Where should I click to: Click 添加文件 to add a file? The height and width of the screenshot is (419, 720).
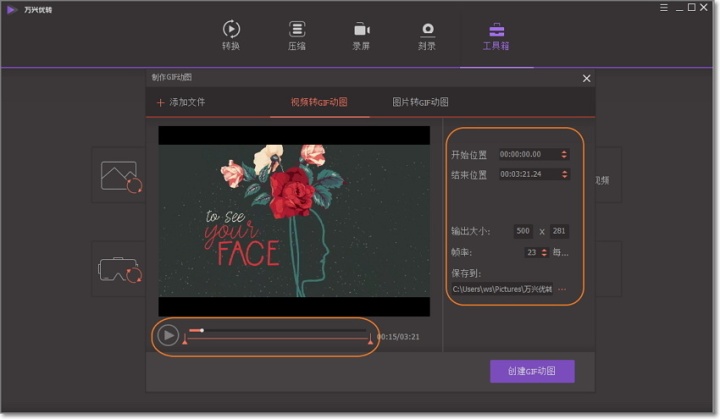(181, 102)
